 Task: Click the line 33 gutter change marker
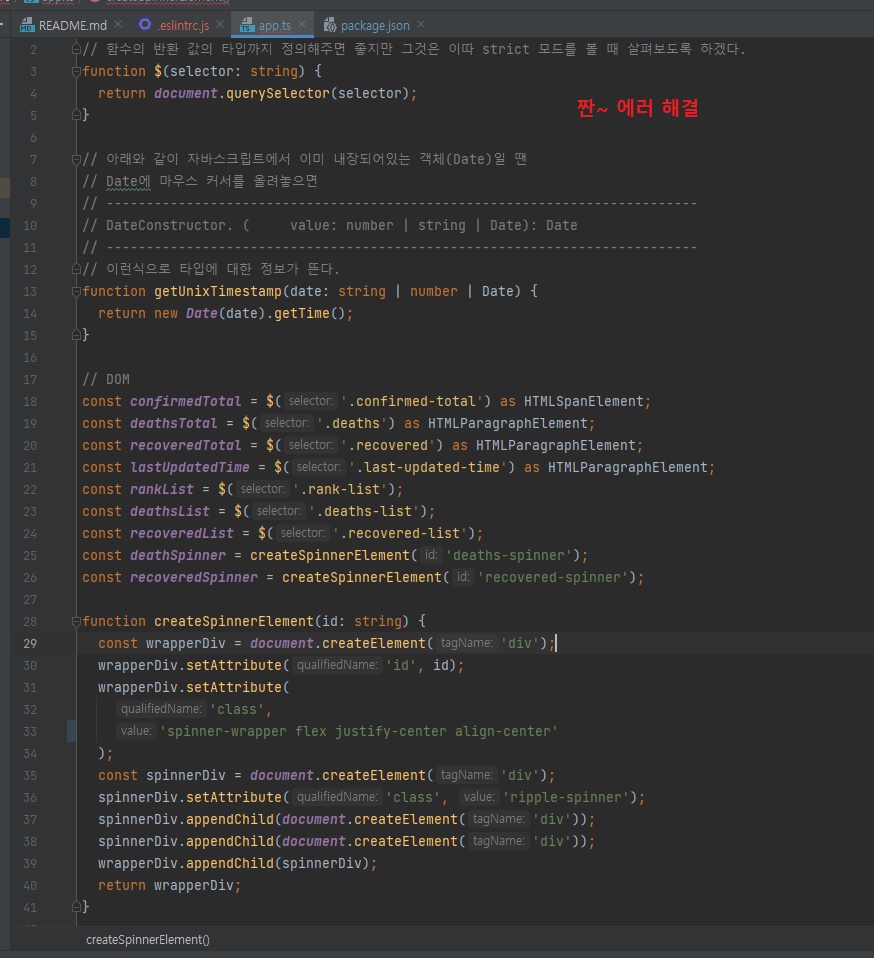(71, 731)
